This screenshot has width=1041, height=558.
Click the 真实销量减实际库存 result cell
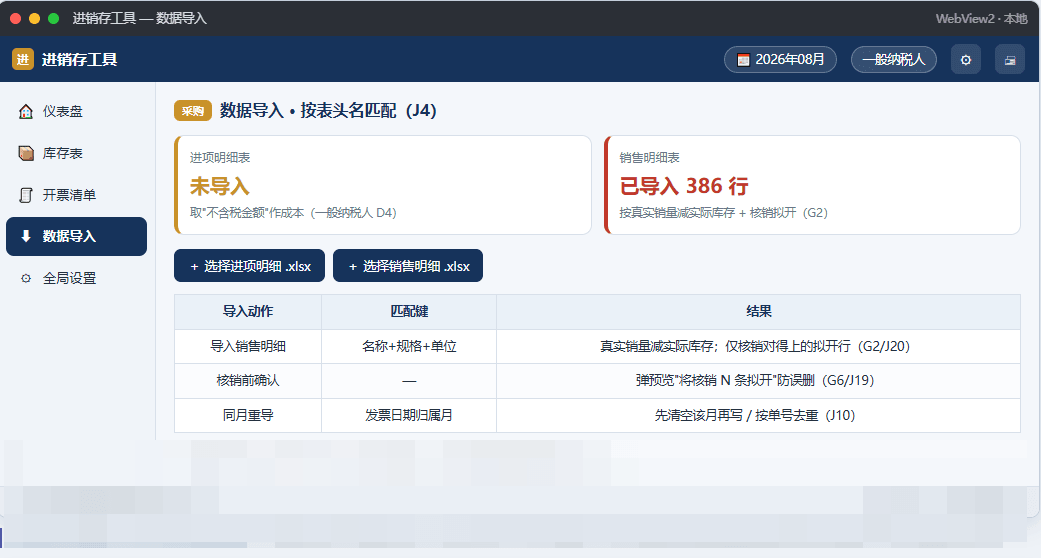tap(758, 346)
